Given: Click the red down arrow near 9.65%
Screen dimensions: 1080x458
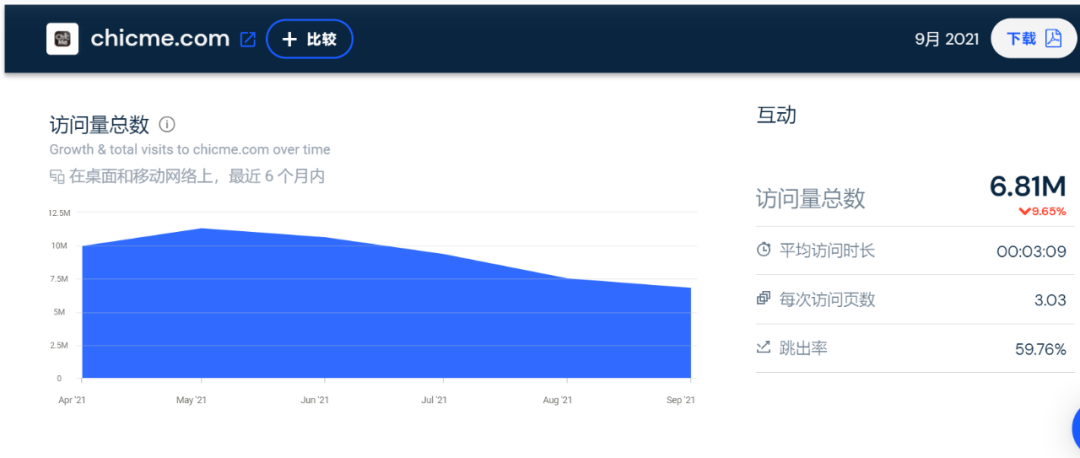Looking at the screenshot, I should pyautogui.click(x=1024, y=212).
